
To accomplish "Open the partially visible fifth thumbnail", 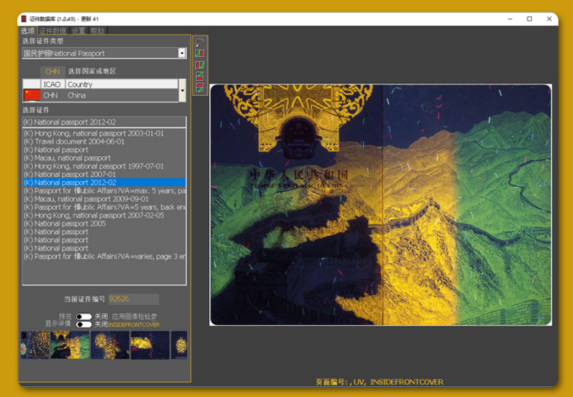I will click(179, 345).
